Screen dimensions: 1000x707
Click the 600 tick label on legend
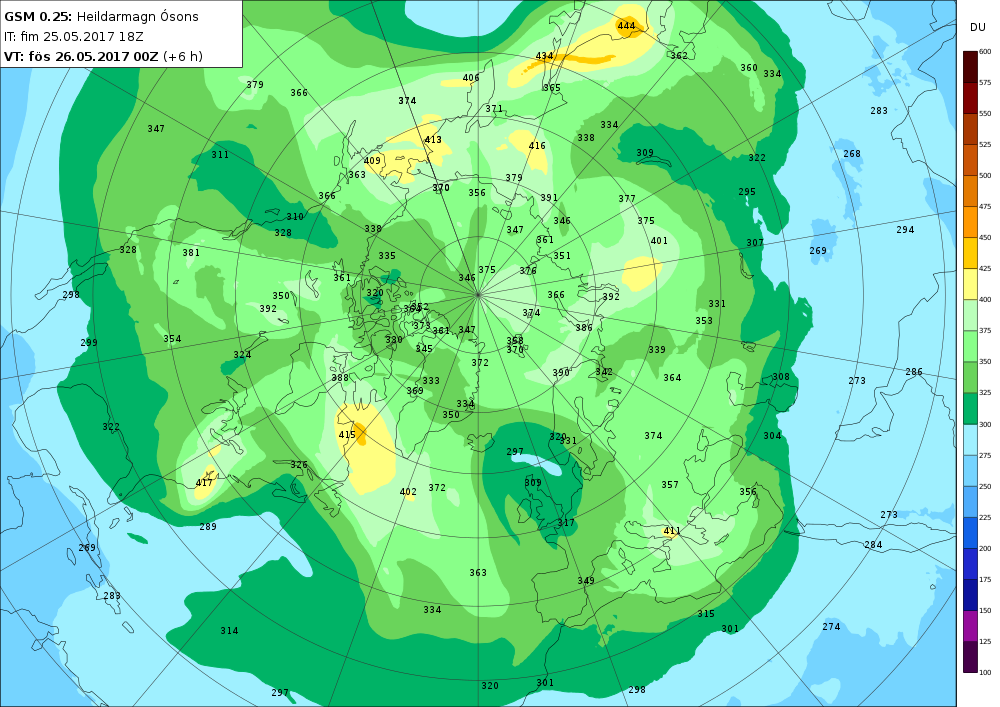pyautogui.click(x=985, y=52)
